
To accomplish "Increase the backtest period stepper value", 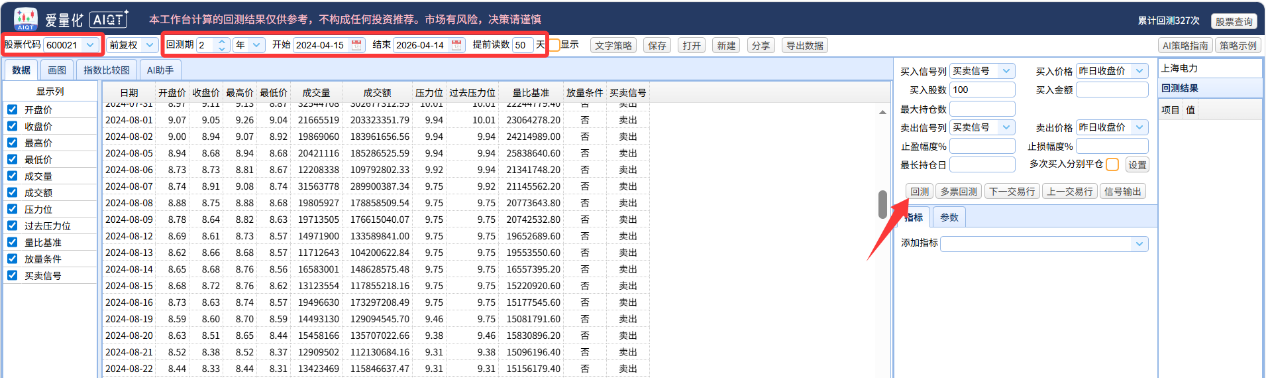I will pos(222,41).
